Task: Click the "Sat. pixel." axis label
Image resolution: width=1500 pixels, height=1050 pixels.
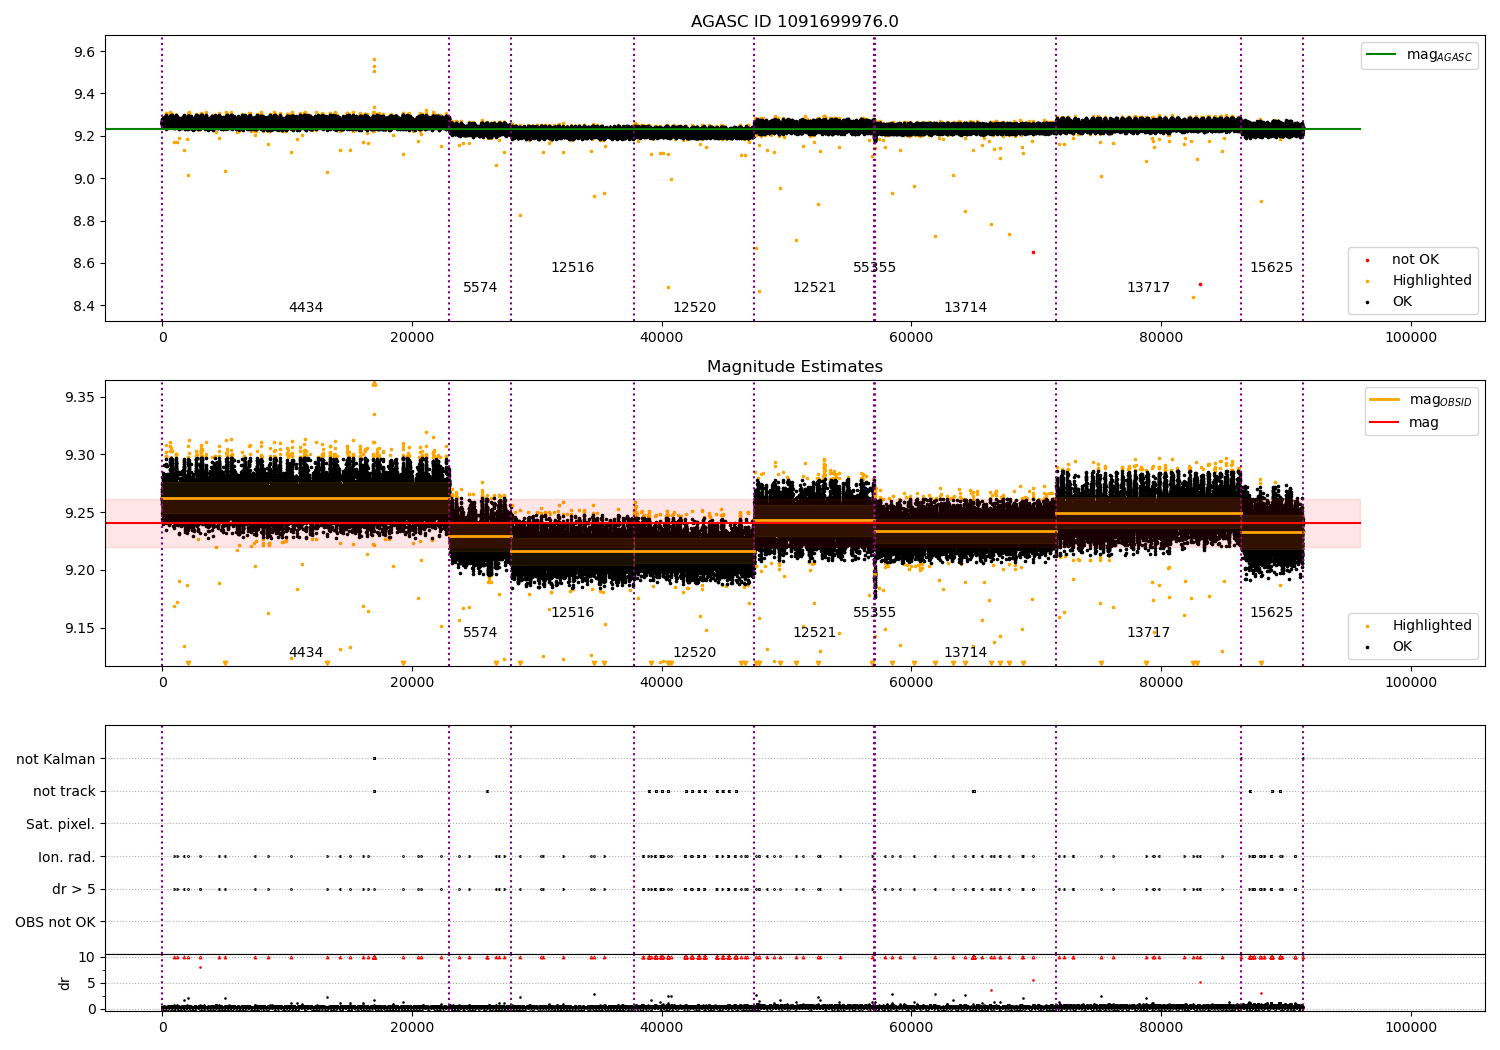Action: click(60, 824)
